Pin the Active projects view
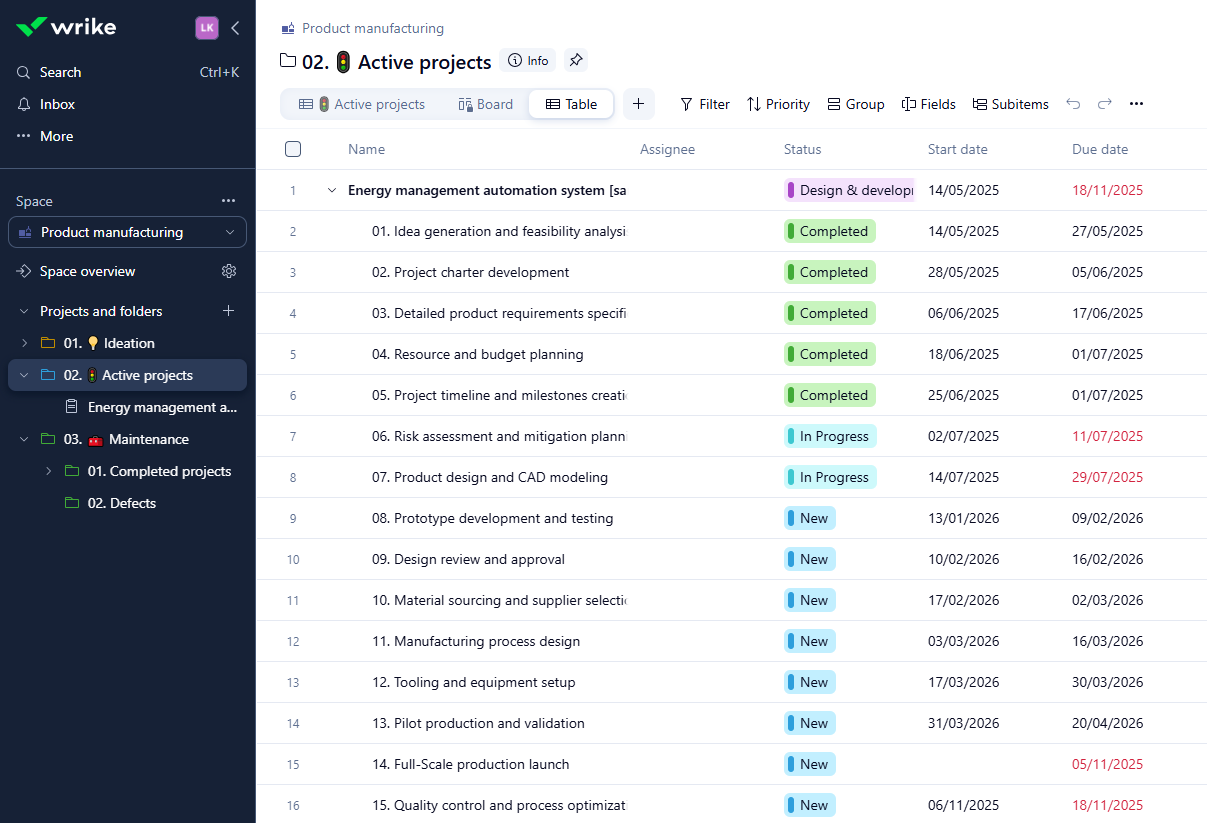Screen dimensions: 1207x823 coord(575,60)
